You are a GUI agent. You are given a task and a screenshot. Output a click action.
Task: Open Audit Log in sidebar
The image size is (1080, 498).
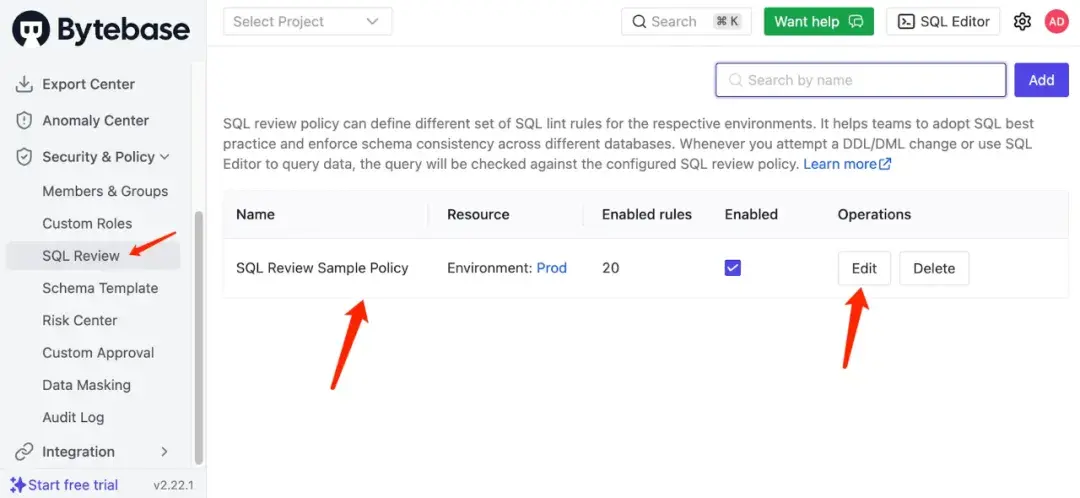click(73, 417)
